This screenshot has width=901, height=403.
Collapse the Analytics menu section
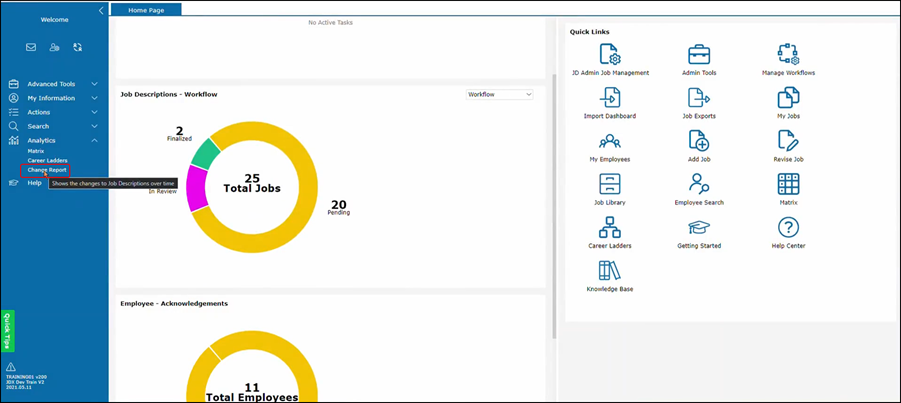coord(94,141)
